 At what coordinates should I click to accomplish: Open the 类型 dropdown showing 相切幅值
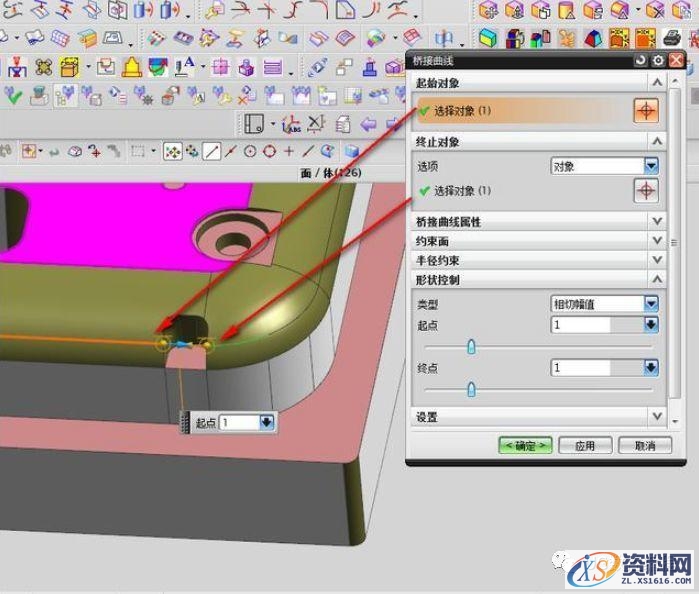651,303
